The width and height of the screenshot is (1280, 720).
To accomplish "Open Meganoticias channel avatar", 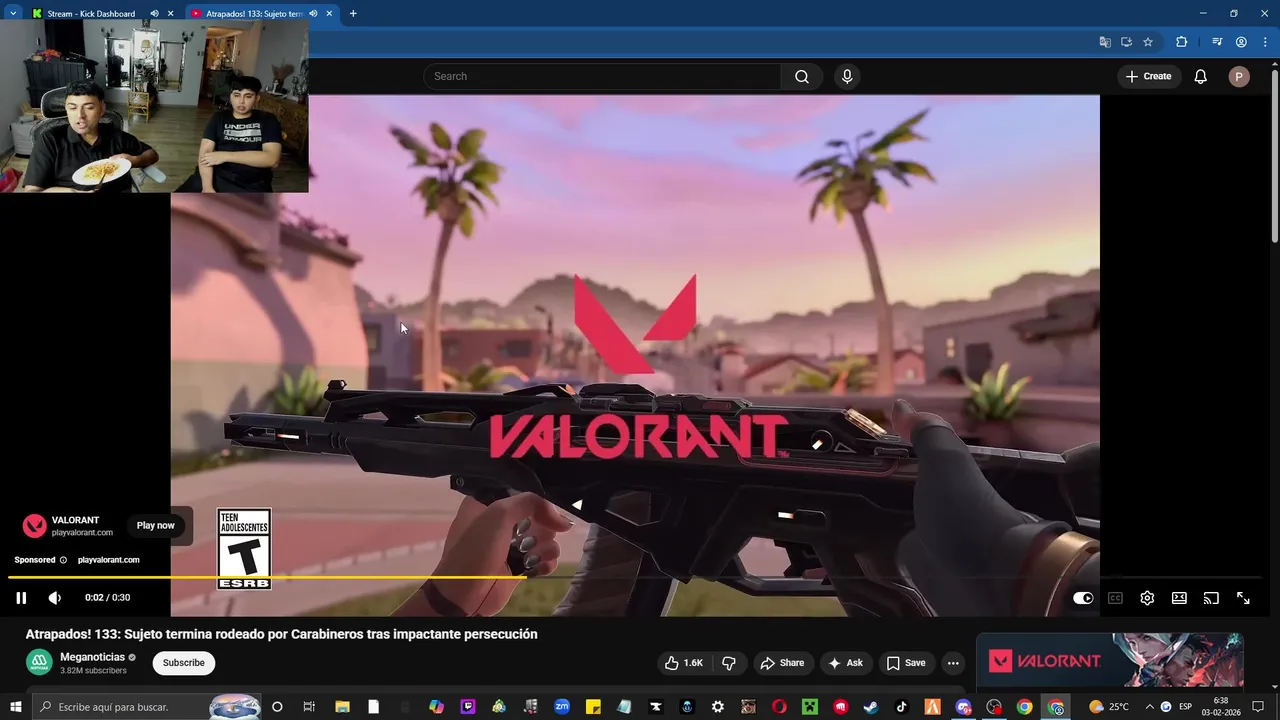I will 39,663.
